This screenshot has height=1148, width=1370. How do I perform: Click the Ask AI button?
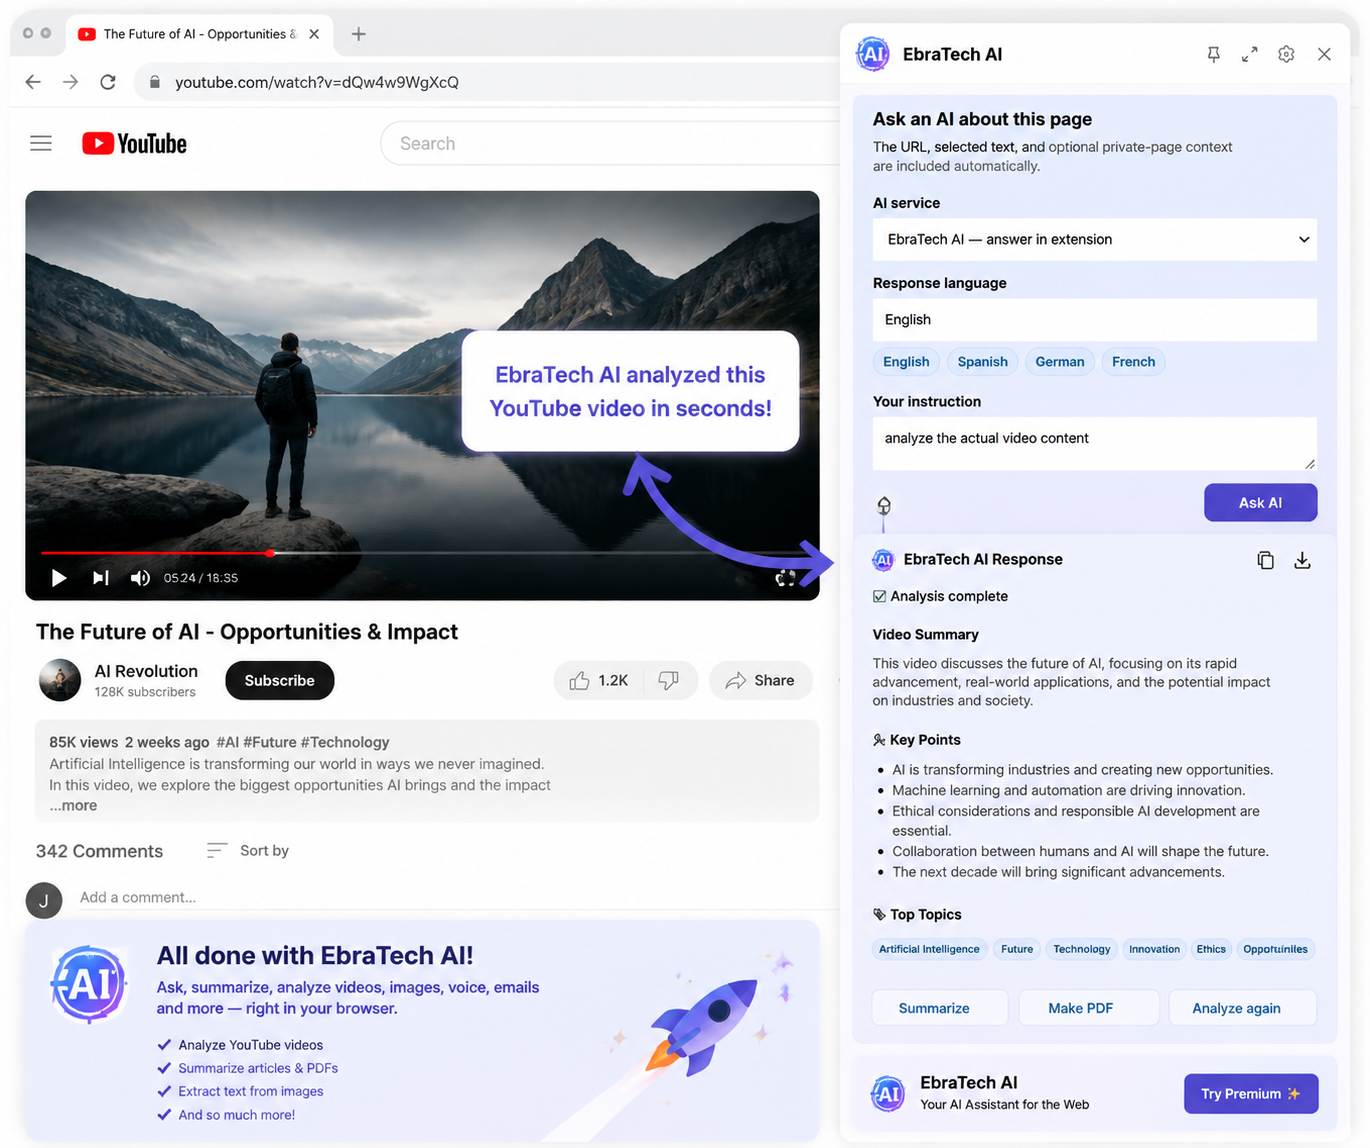1260,503
